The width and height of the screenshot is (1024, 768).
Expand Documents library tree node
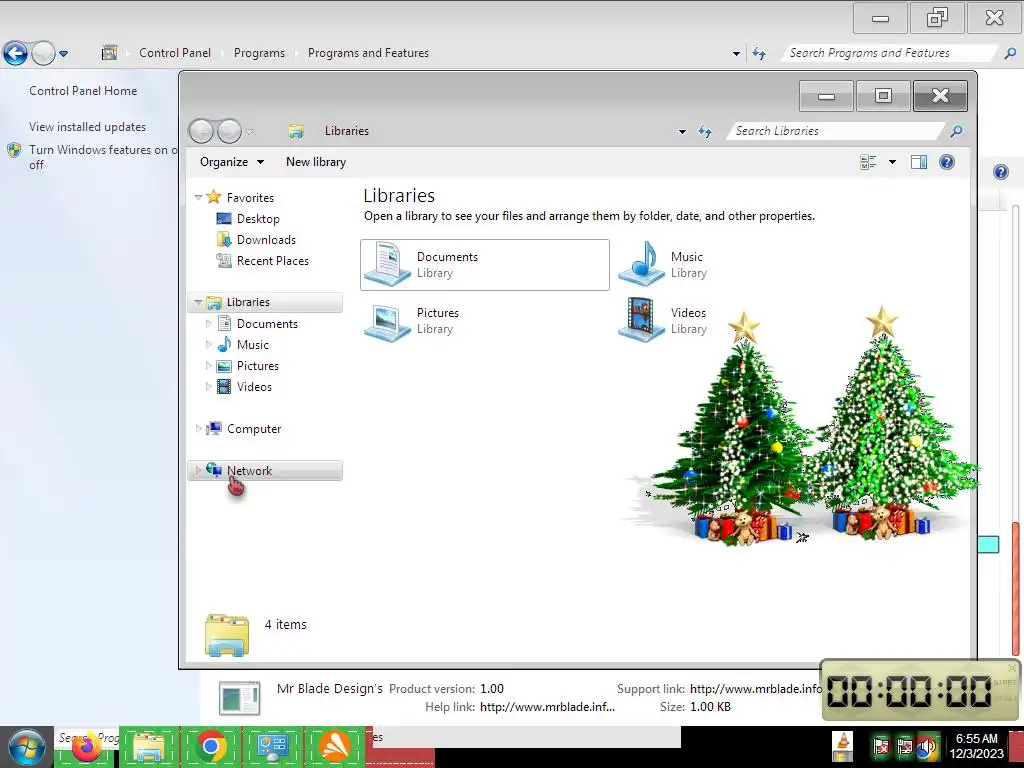pyautogui.click(x=209, y=324)
